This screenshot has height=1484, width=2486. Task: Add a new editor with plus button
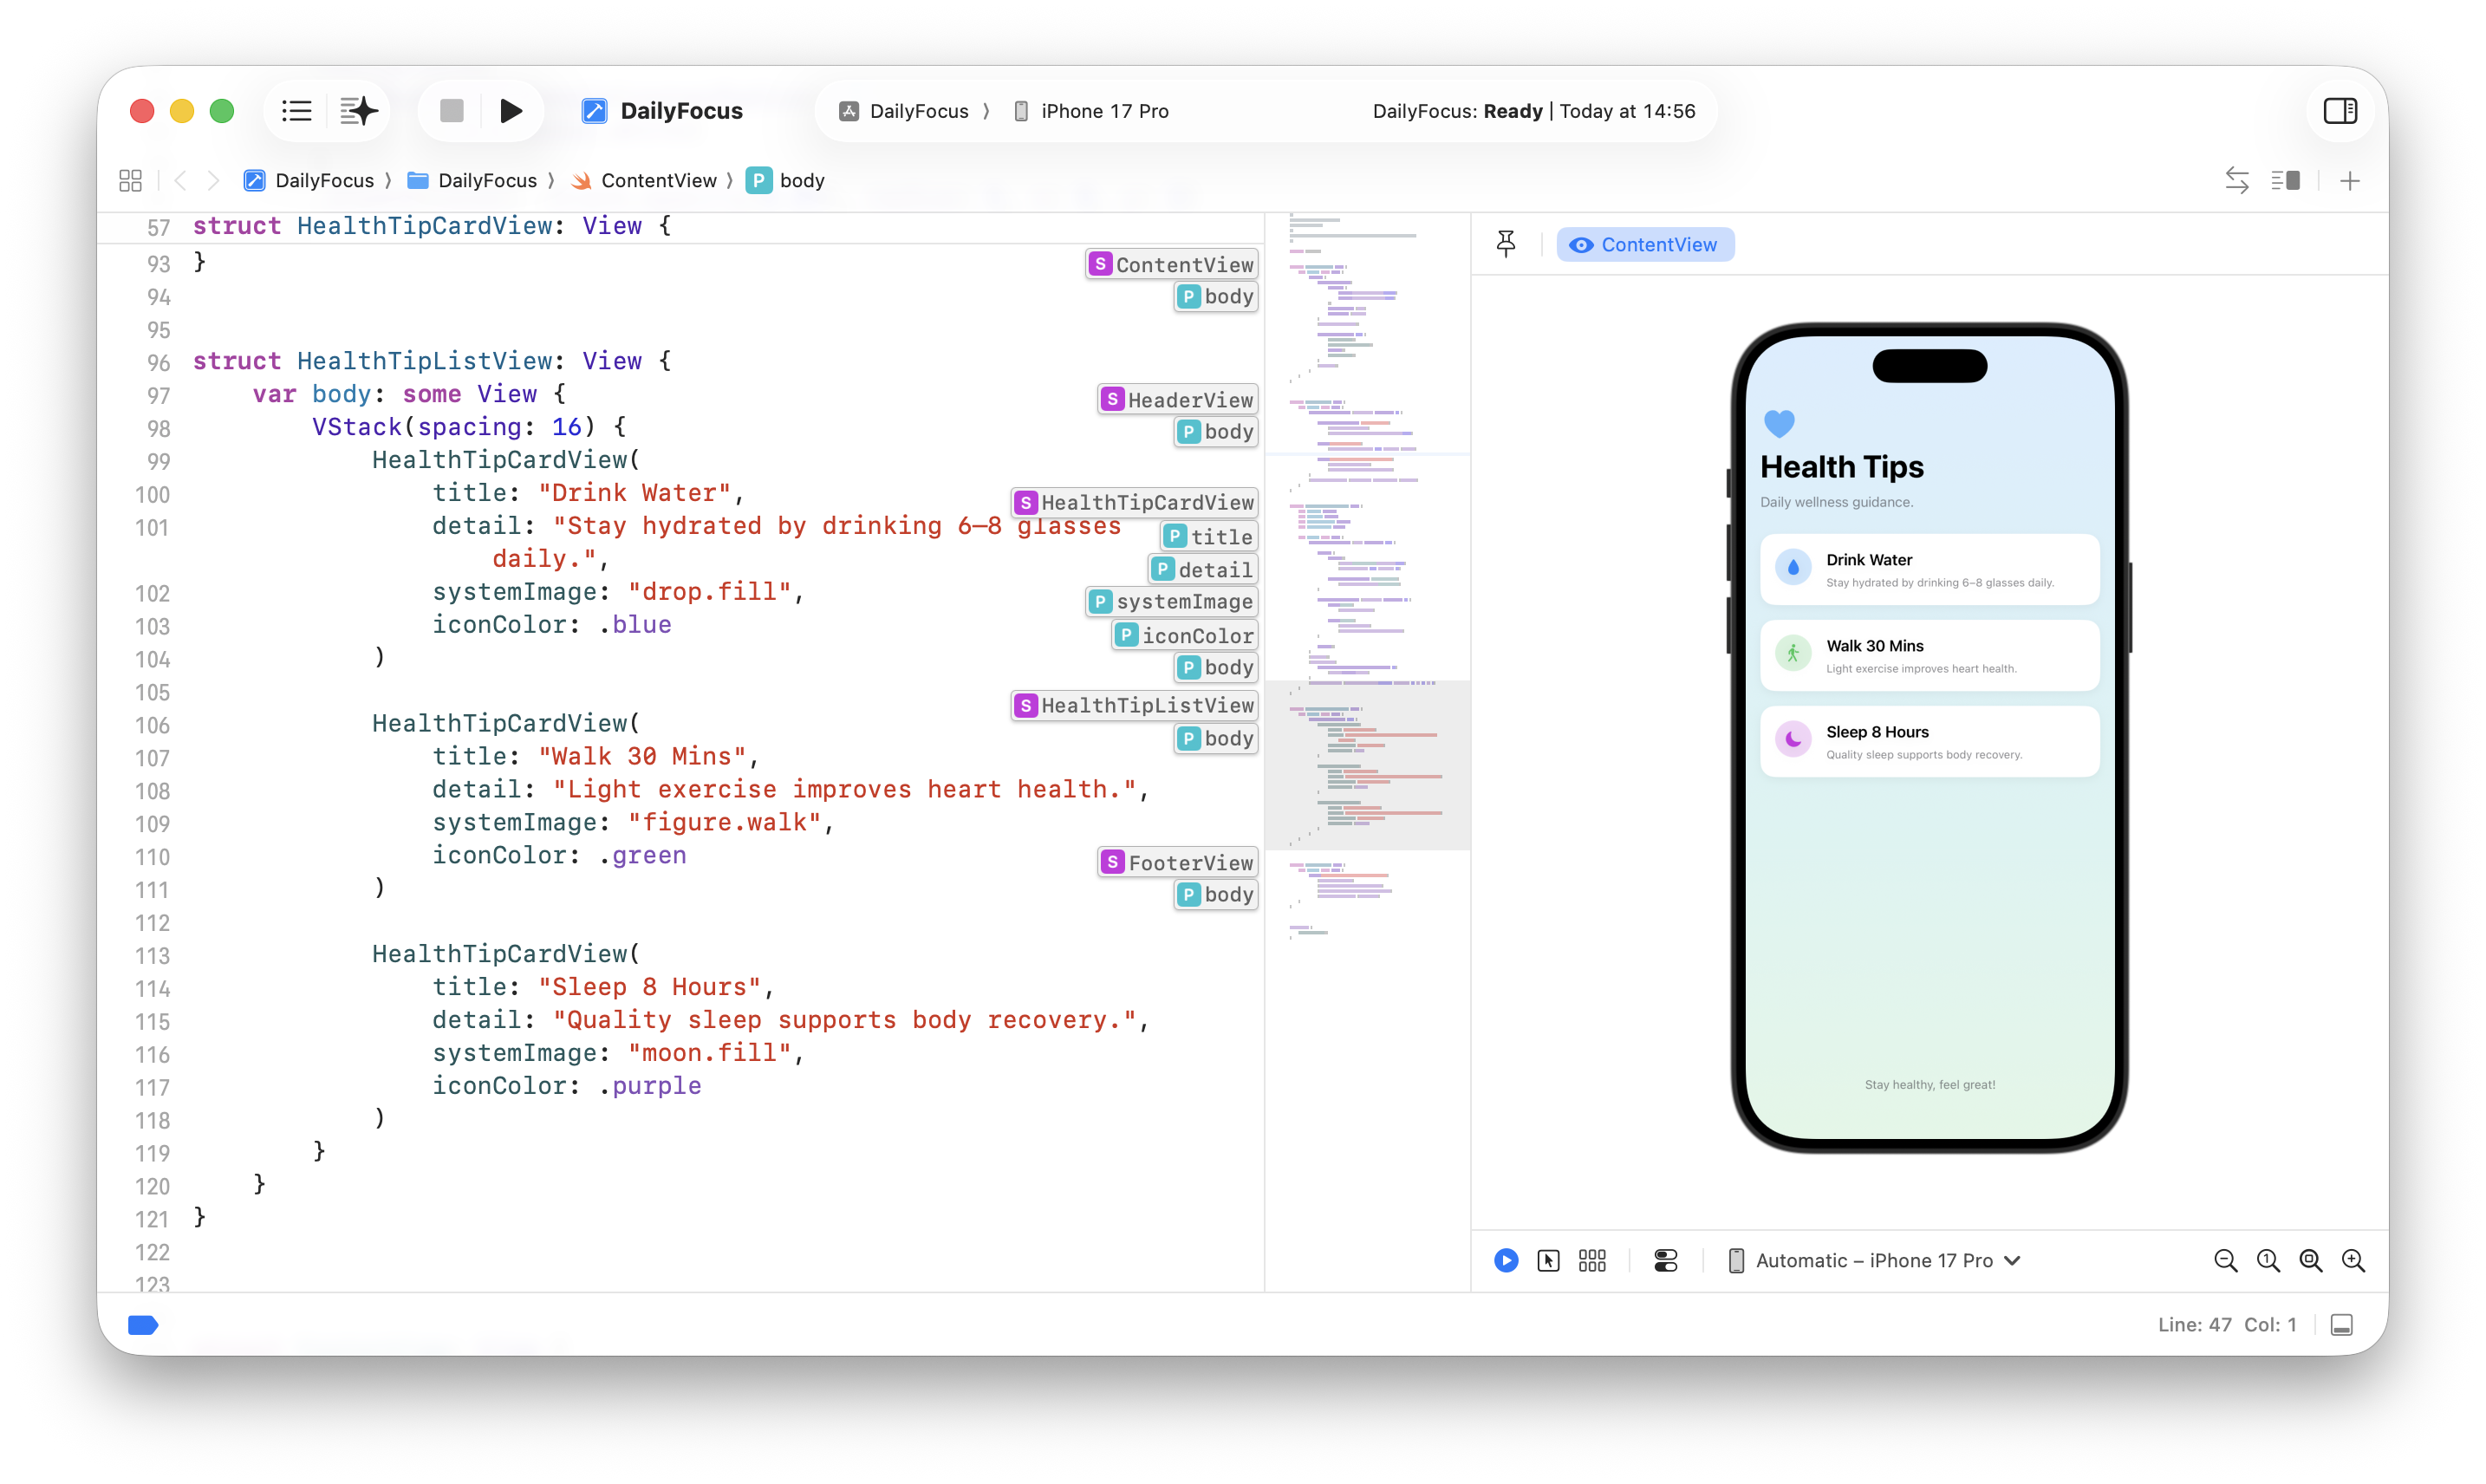[x=2350, y=181]
